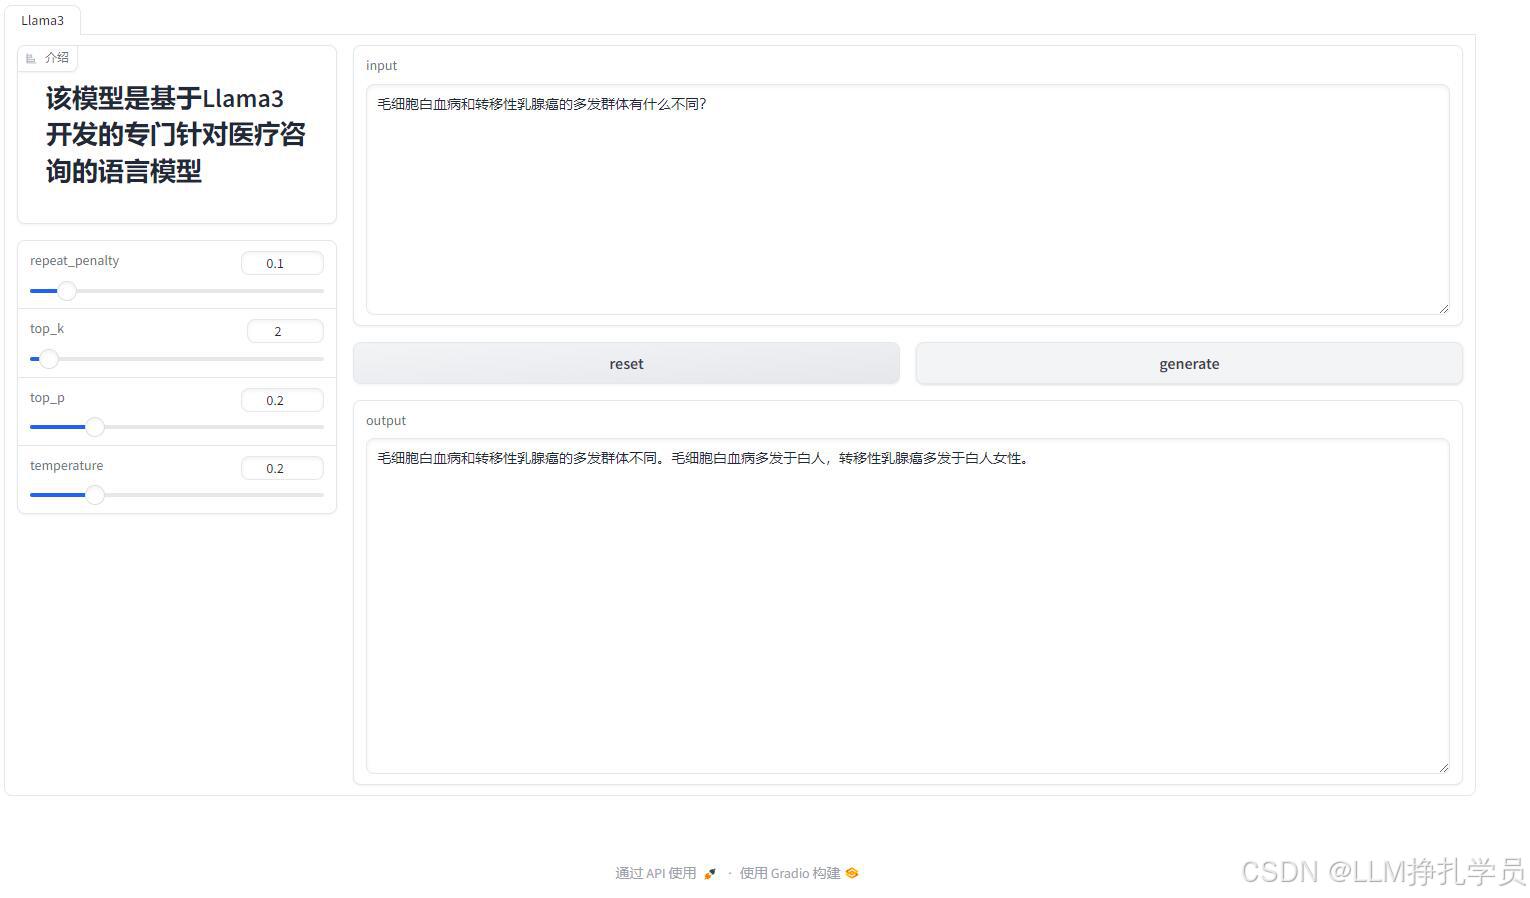Click the 'top_p' label
The width and height of the screenshot is (1530, 898).
tap(47, 398)
